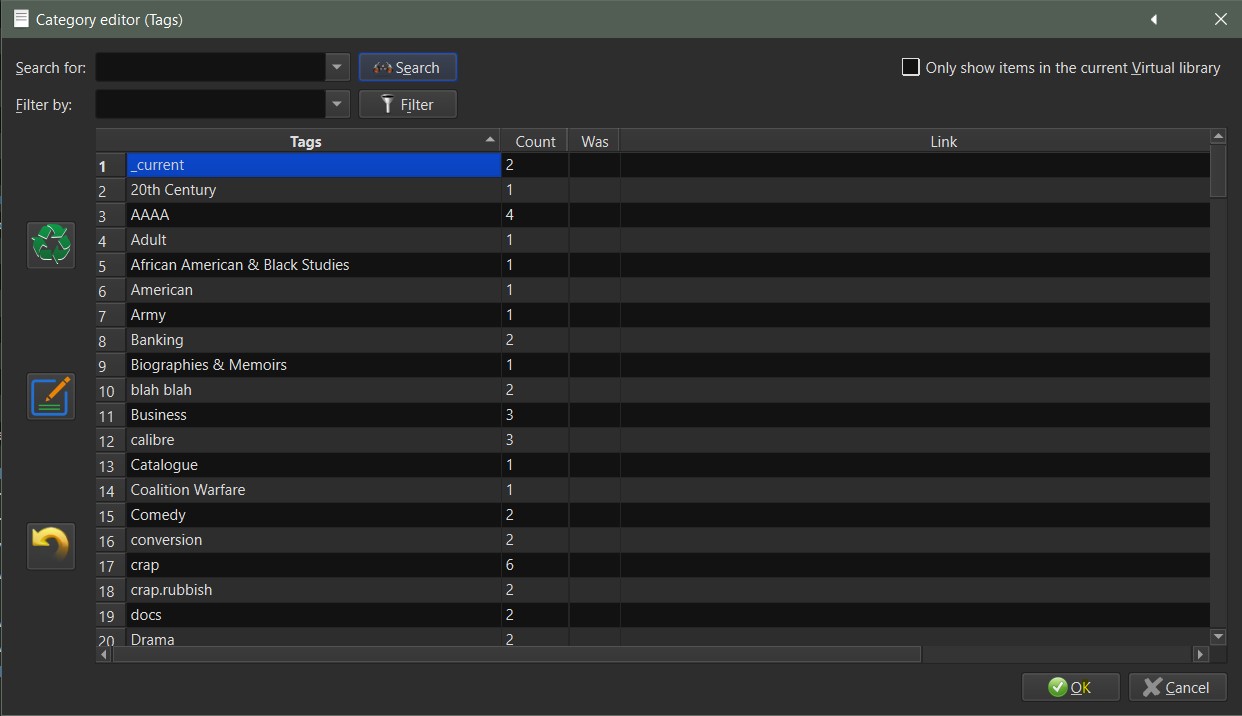This screenshot has width=1242, height=716.
Task: Click the rename tag pencil icon
Action: (x=51, y=397)
